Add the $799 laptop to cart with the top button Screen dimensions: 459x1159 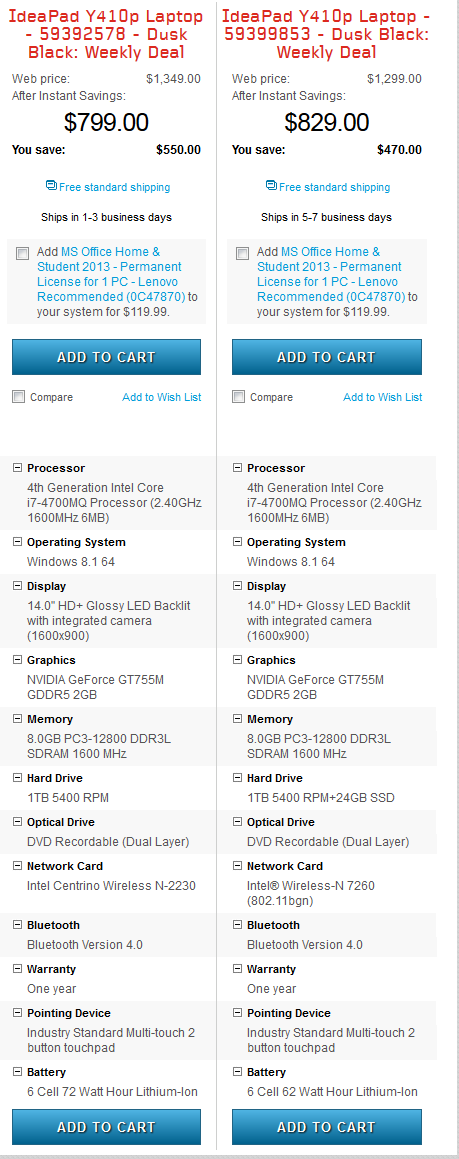(x=106, y=357)
